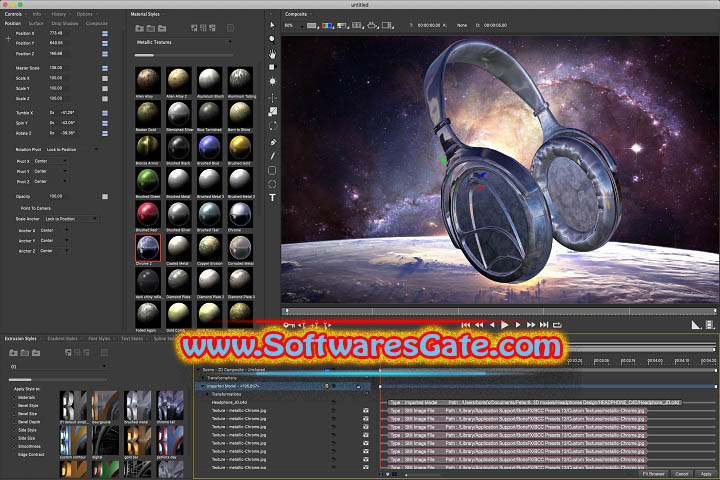720x480 pixels.
Task: Open Anchor X Center dropdown
Action: tap(54, 231)
